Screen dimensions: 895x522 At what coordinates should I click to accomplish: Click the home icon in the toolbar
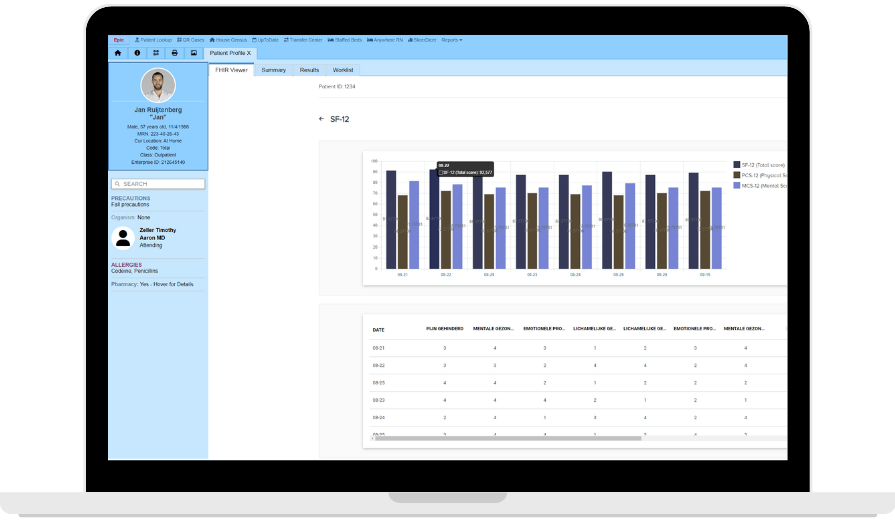[118, 52]
